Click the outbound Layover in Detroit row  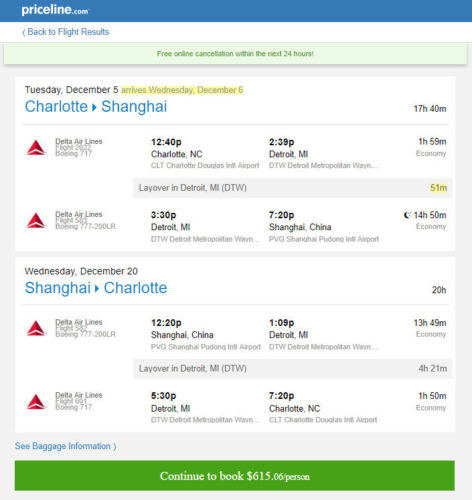[293, 188]
